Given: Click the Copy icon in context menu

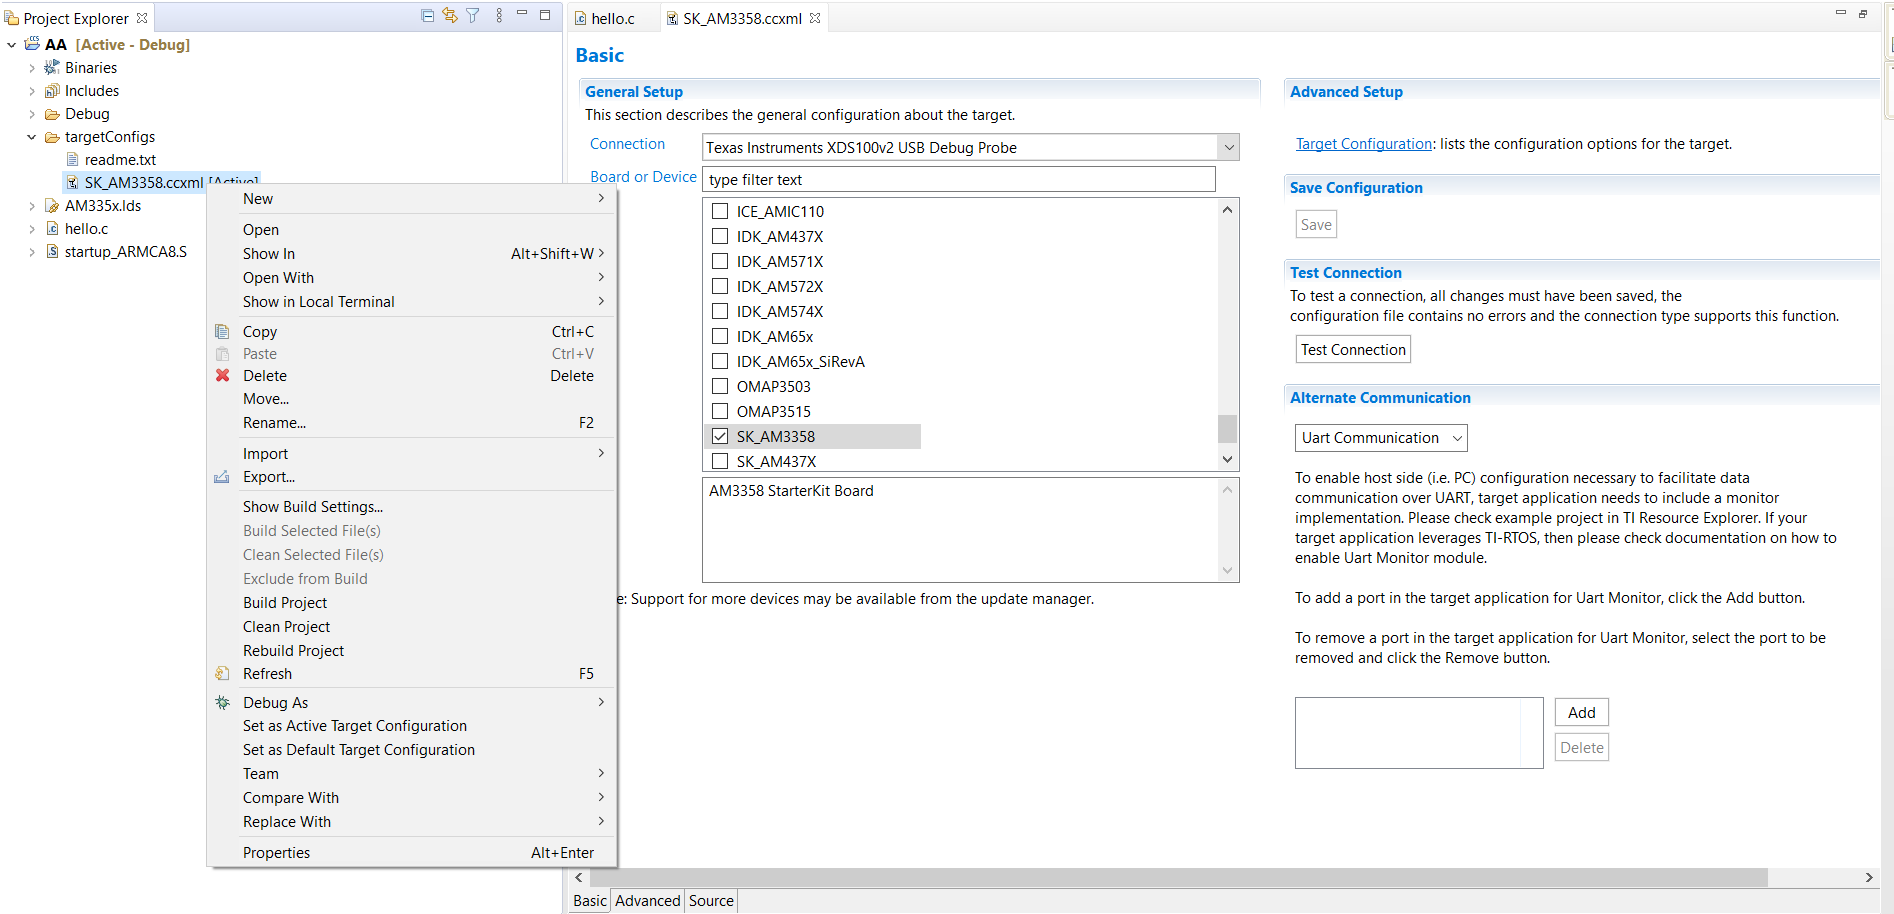Looking at the screenshot, I should click(222, 331).
